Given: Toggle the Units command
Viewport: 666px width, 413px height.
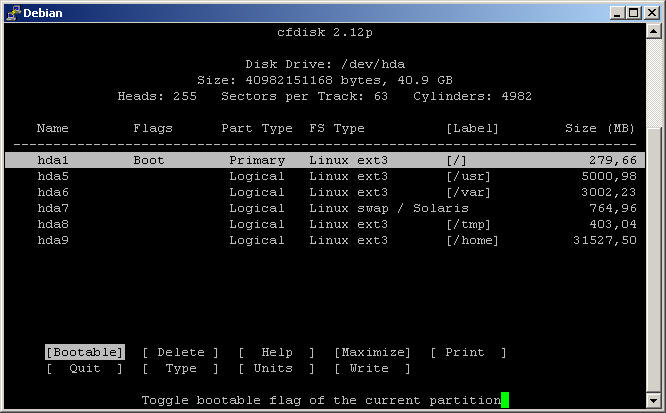Looking at the screenshot, I should click(276, 368).
